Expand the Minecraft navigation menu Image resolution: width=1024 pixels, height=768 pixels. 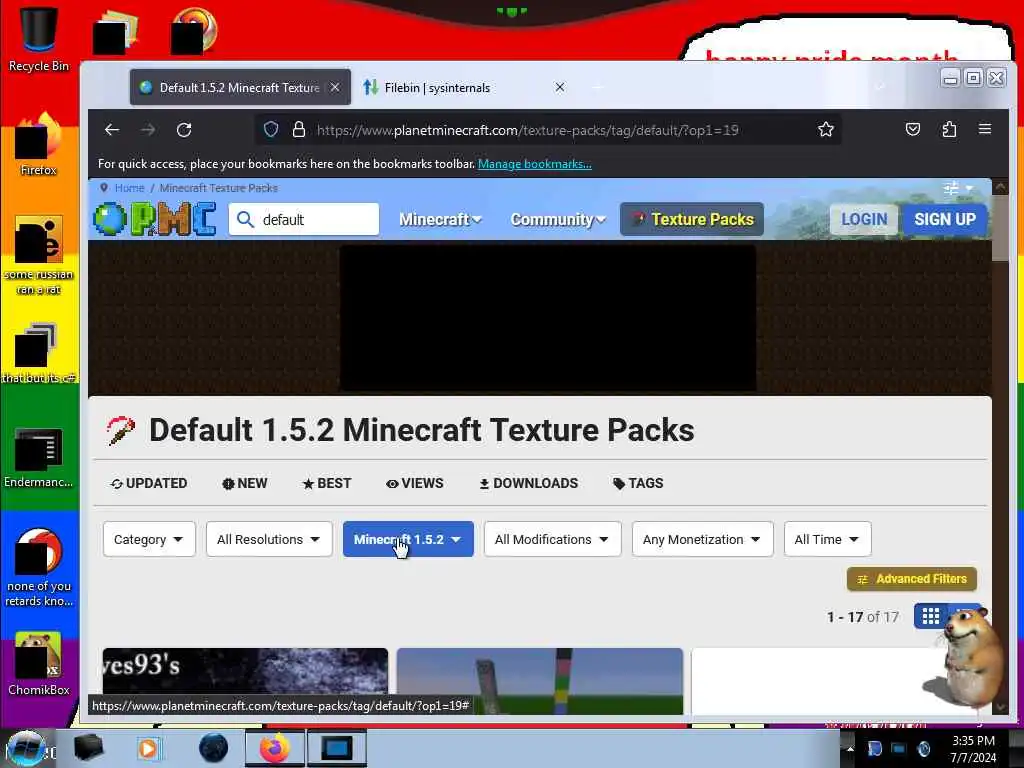tap(440, 219)
